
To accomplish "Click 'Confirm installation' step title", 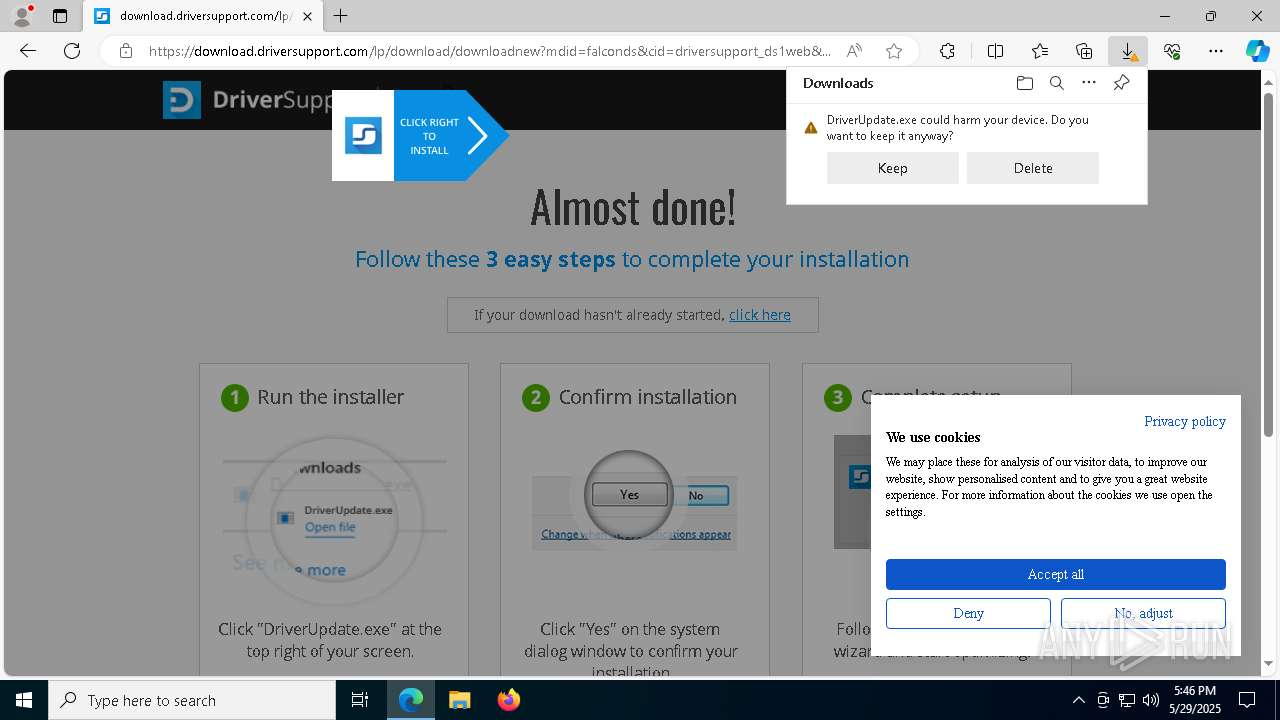I will [647, 397].
